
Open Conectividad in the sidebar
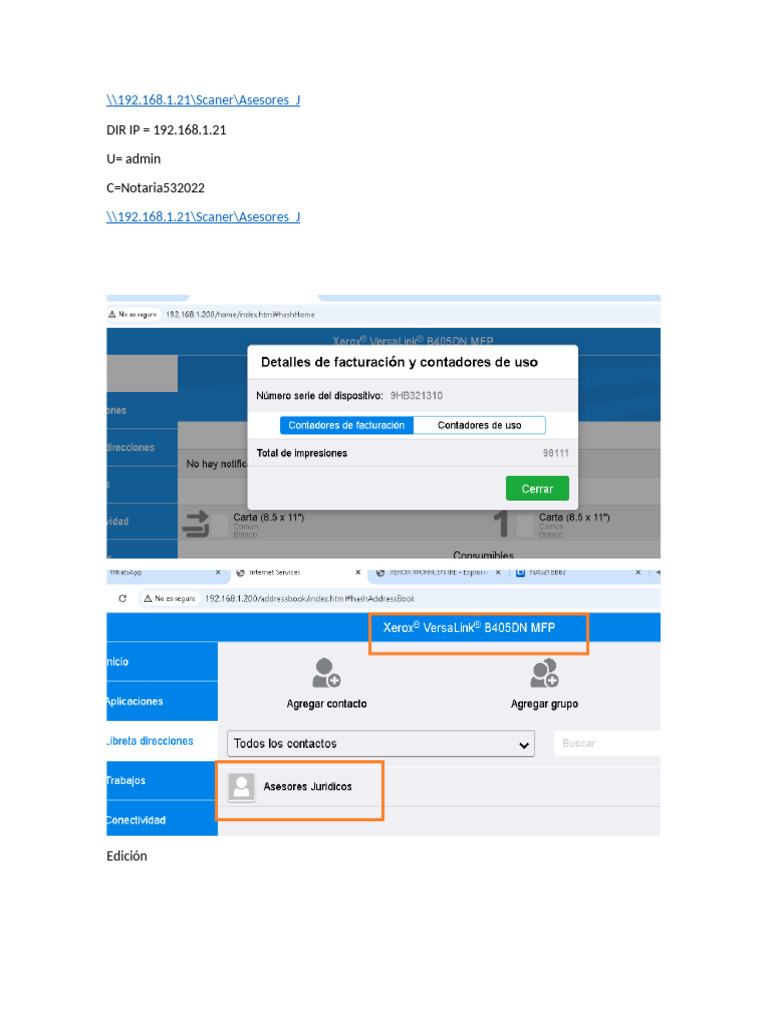(x=162, y=819)
